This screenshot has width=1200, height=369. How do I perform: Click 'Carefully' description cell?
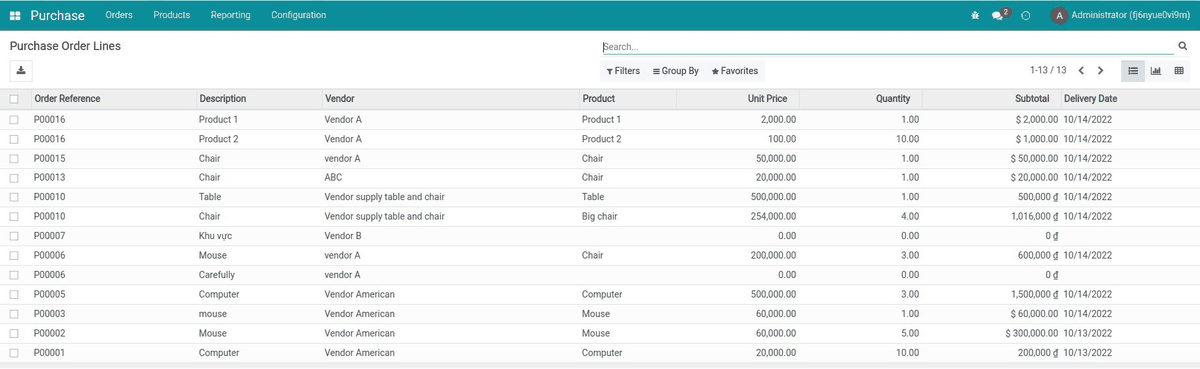pos(217,275)
